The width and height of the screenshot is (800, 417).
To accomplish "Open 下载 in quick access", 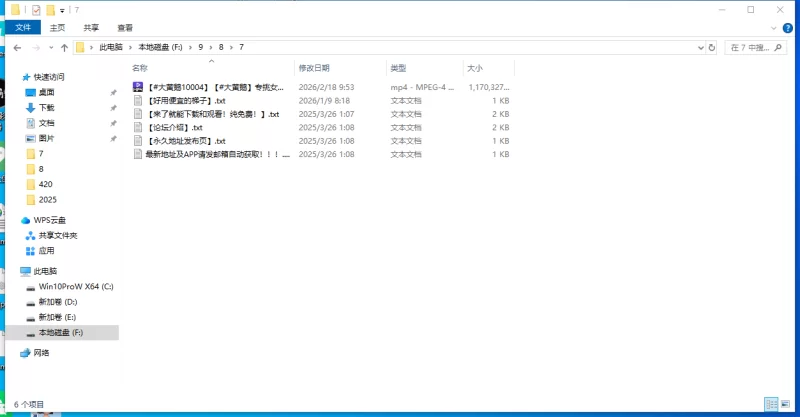I will [46, 108].
